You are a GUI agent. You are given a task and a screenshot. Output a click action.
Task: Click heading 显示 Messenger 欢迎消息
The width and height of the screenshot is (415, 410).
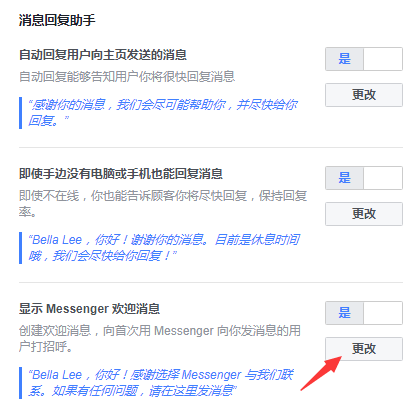click(x=89, y=309)
